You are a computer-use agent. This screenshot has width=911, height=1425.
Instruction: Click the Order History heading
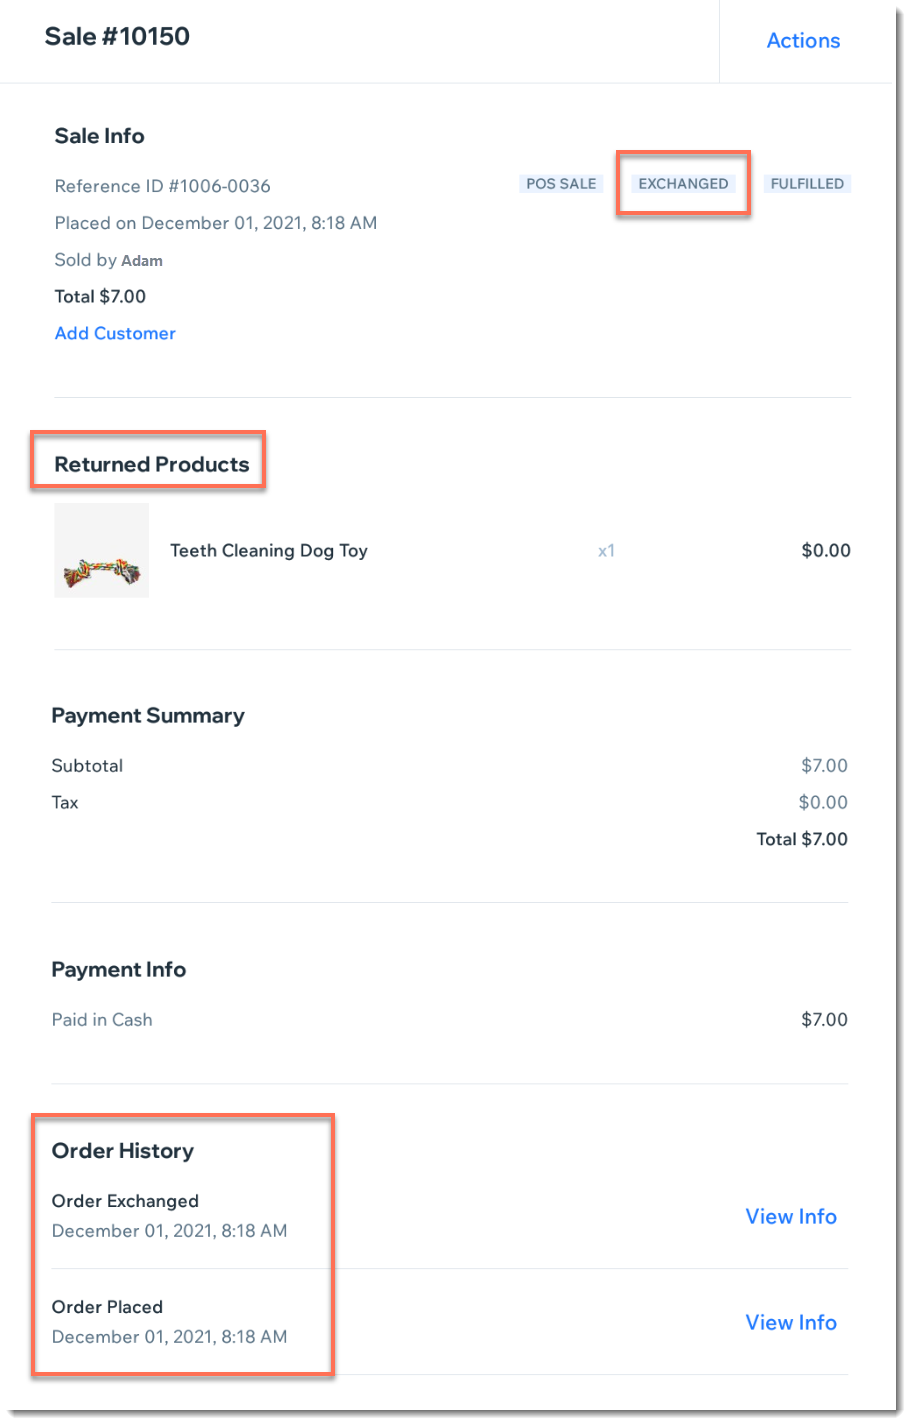[x=123, y=1151]
